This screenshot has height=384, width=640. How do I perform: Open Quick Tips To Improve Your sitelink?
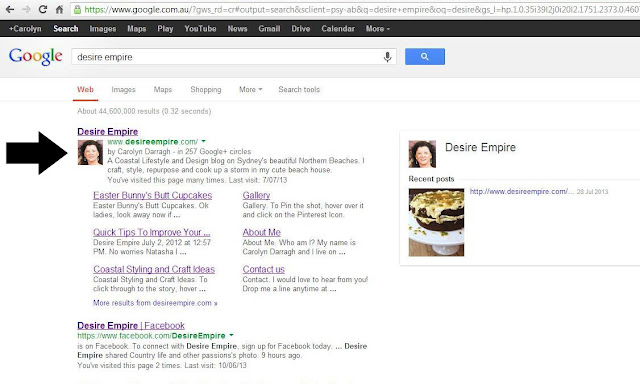click(x=151, y=232)
